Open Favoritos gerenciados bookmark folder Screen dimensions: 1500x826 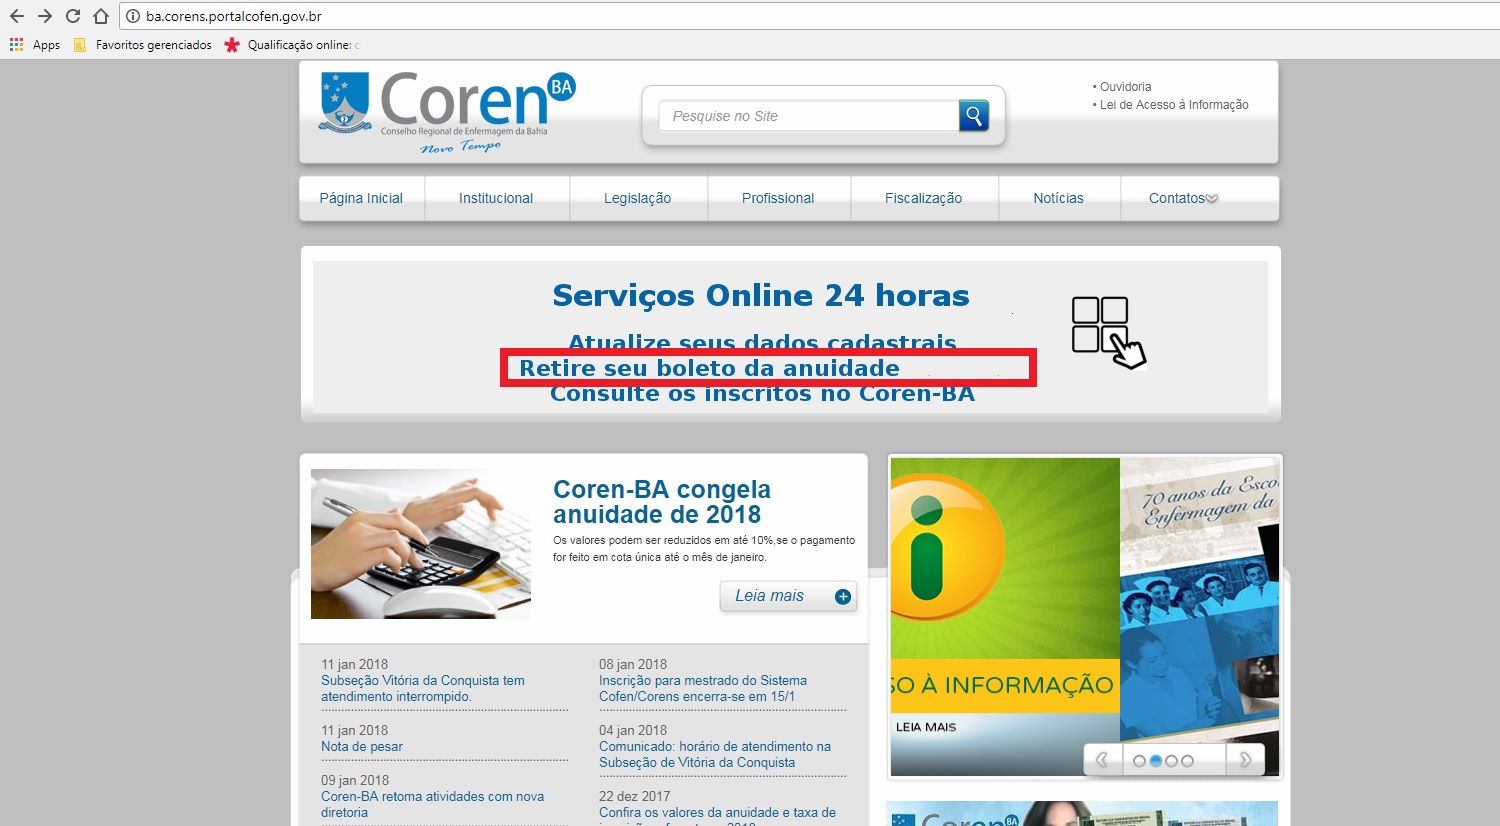(x=142, y=45)
